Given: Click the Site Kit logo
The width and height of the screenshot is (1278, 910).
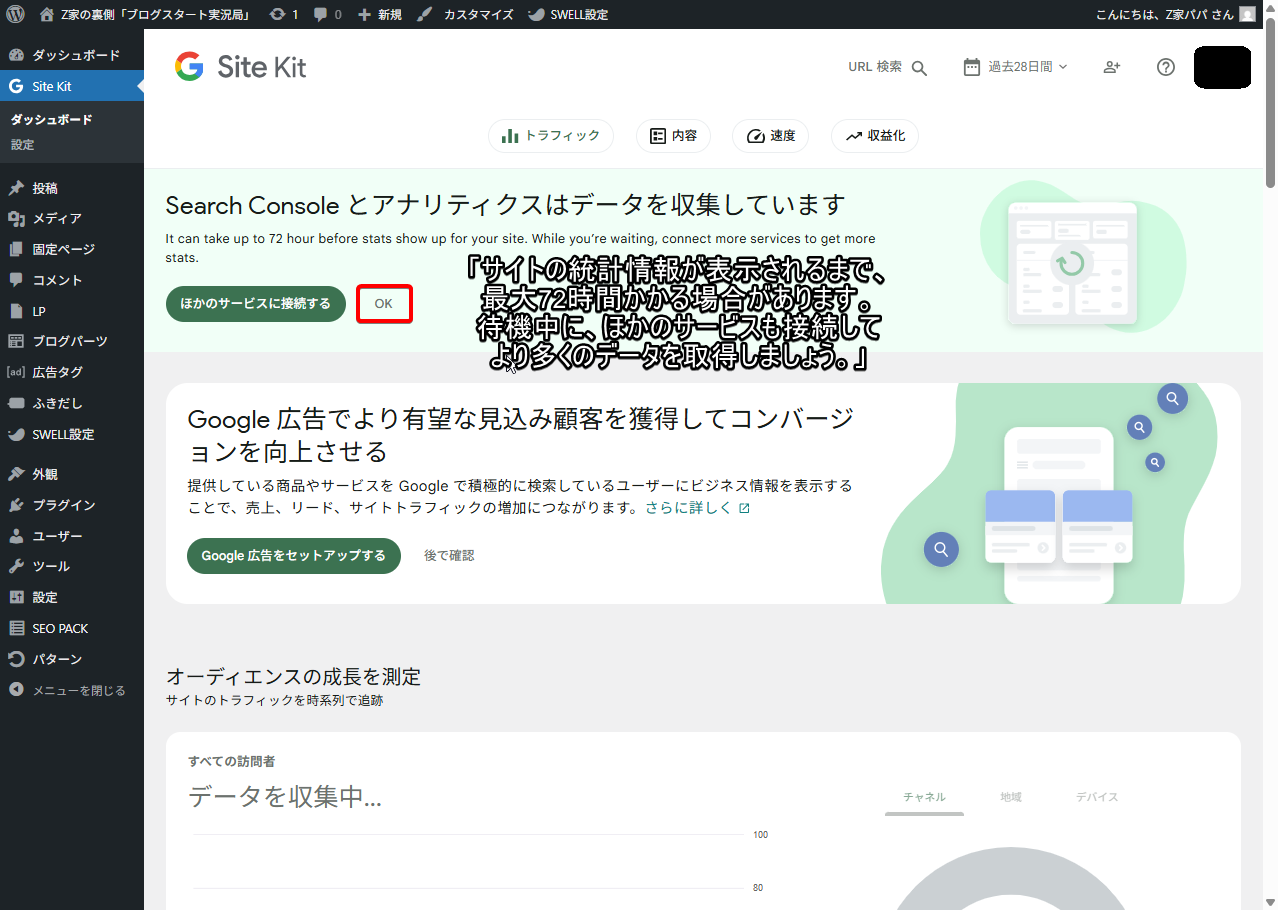Looking at the screenshot, I should (x=240, y=67).
